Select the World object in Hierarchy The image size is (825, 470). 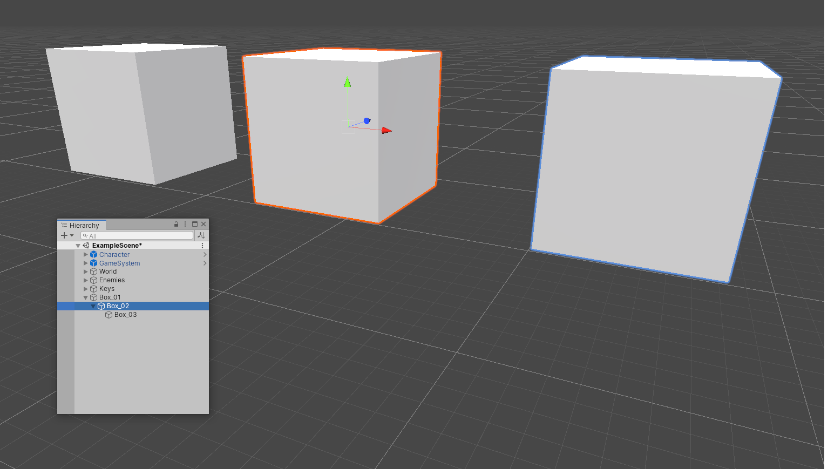107,272
